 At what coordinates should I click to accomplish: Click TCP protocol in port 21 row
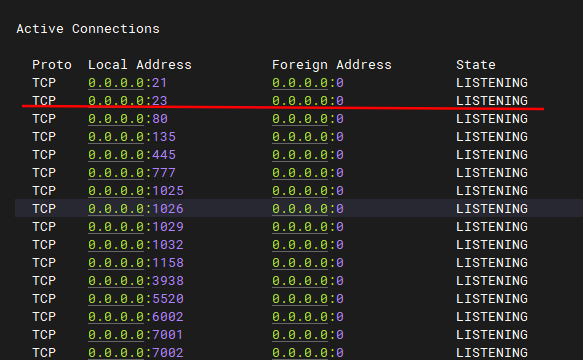(44, 83)
